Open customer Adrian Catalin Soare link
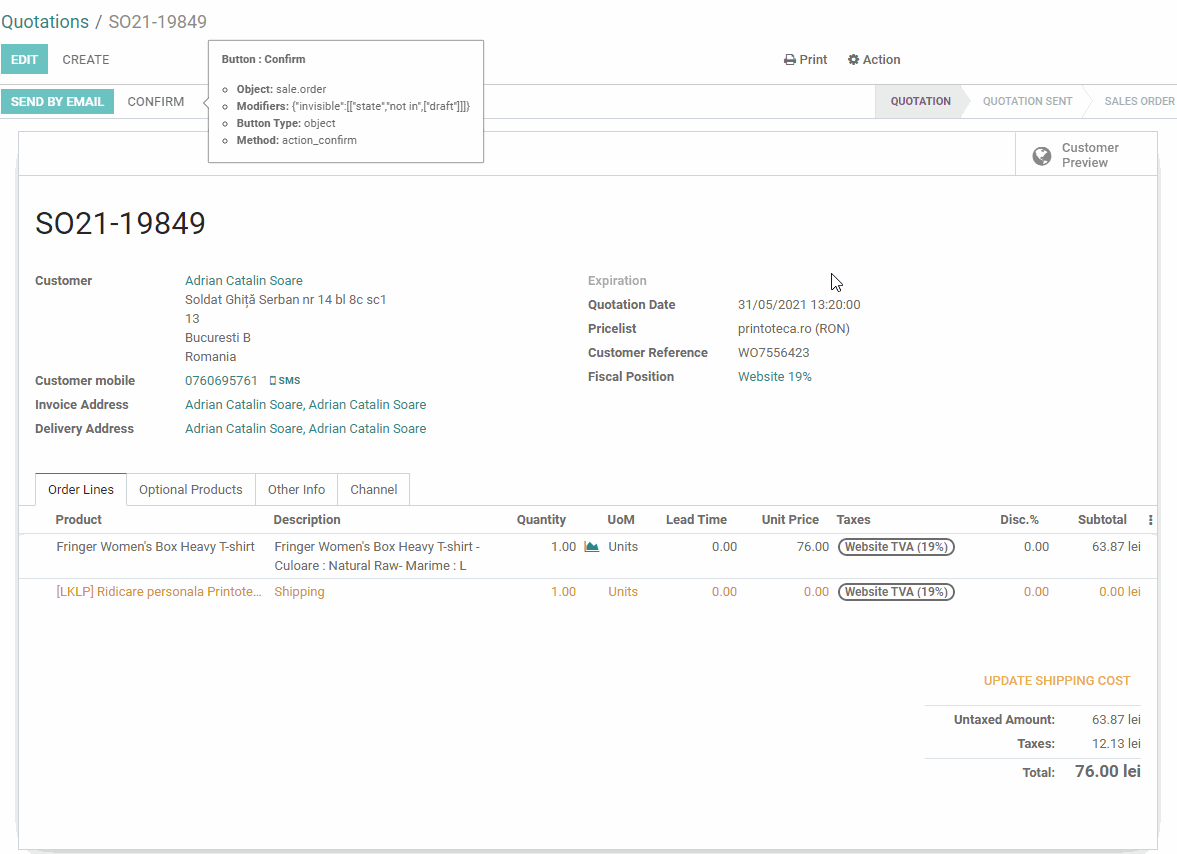Image resolution: width=1177 pixels, height=854 pixels. click(243, 281)
